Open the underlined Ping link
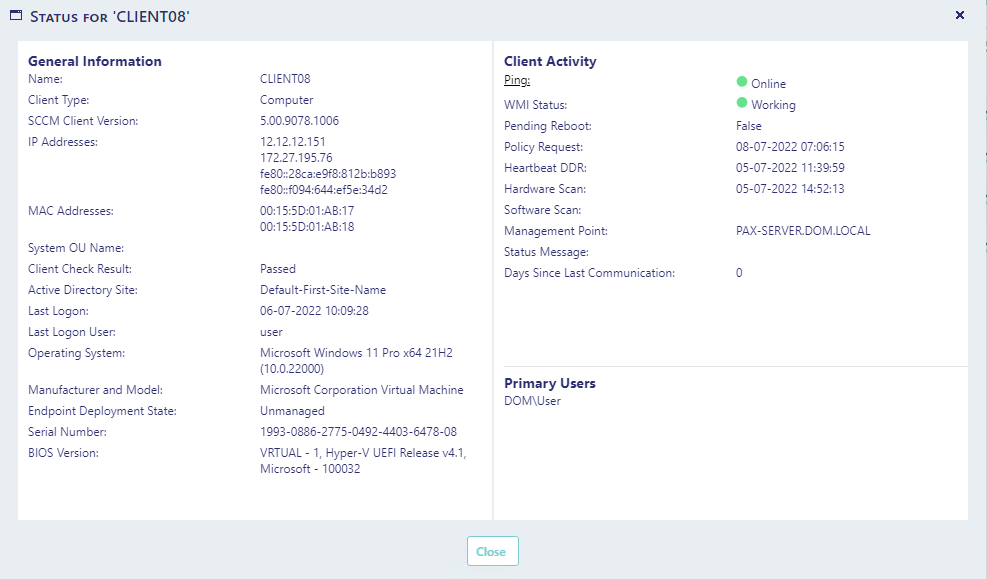The image size is (987, 580). click(x=517, y=80)
